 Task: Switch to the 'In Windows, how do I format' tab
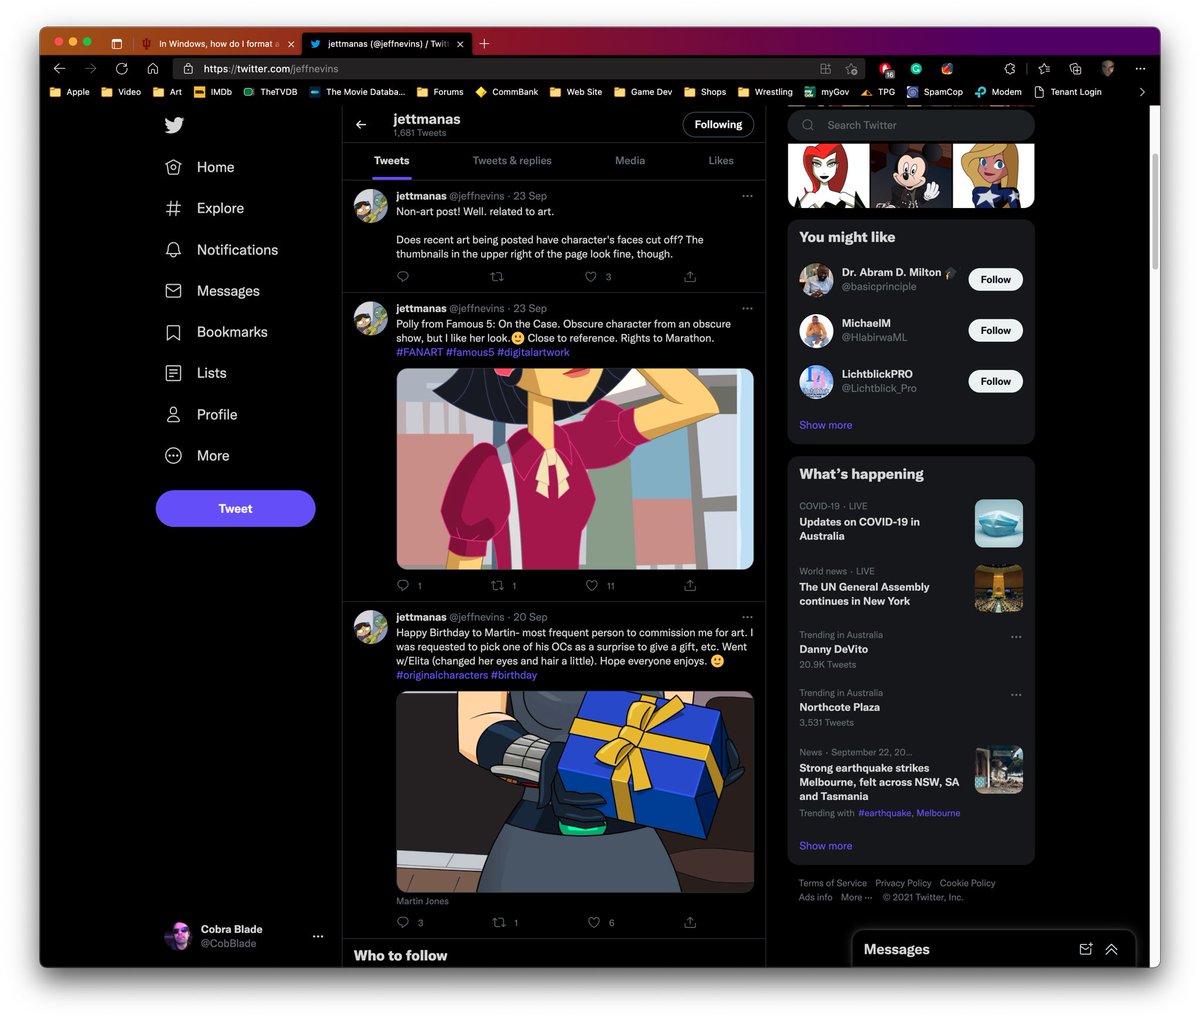217,44
